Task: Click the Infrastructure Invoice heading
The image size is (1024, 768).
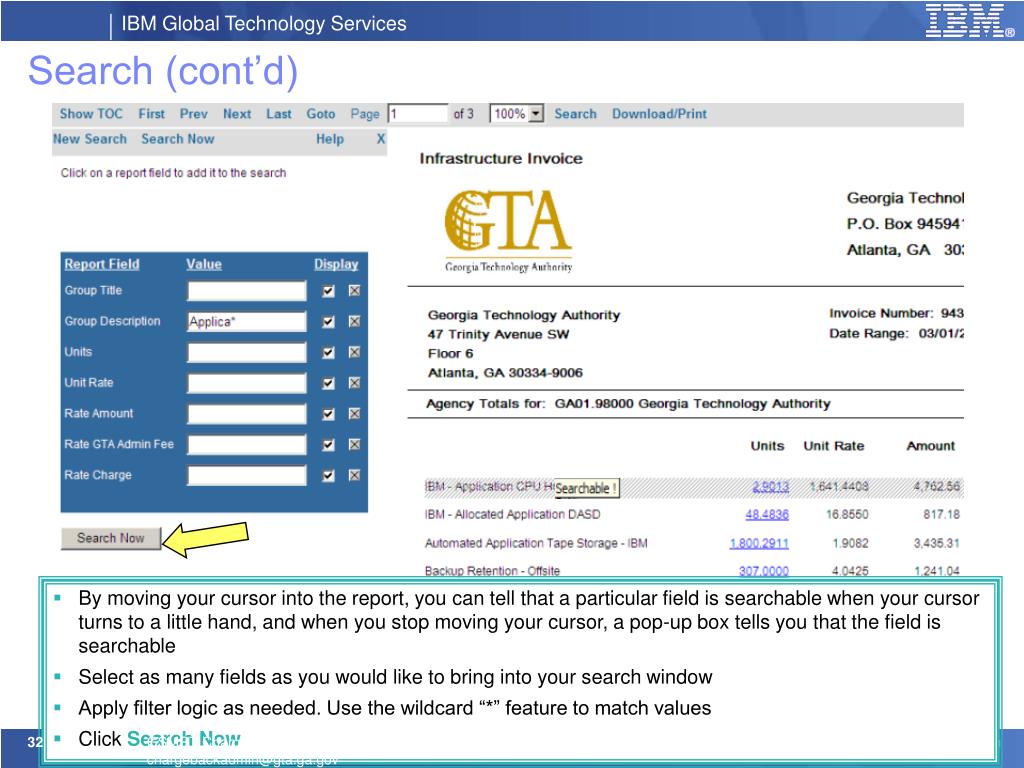Action: click(x=501, y=159)
